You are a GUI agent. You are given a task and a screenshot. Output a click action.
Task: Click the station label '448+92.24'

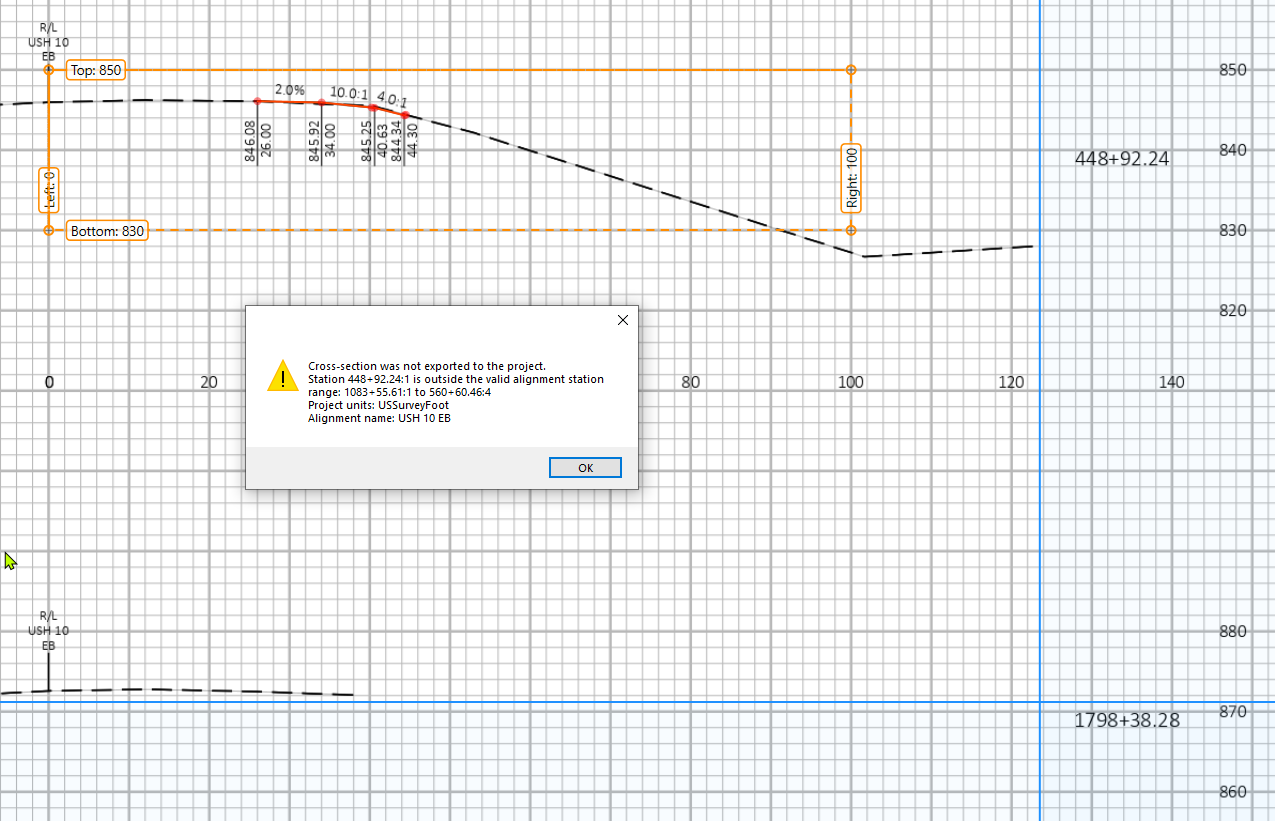point(1122,158)
